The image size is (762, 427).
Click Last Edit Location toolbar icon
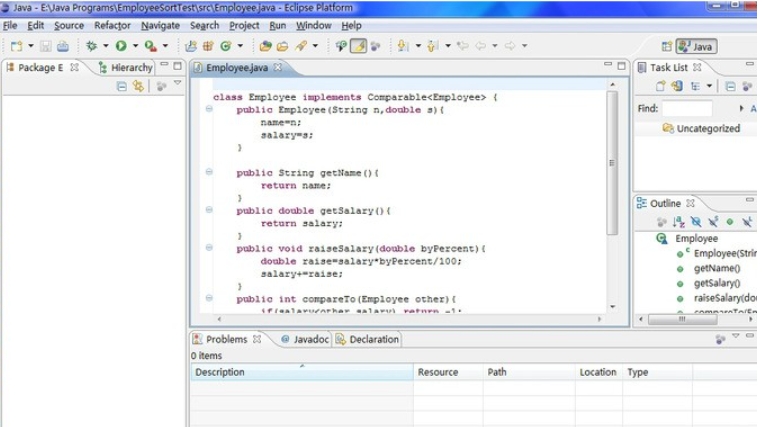pos(463,46)
